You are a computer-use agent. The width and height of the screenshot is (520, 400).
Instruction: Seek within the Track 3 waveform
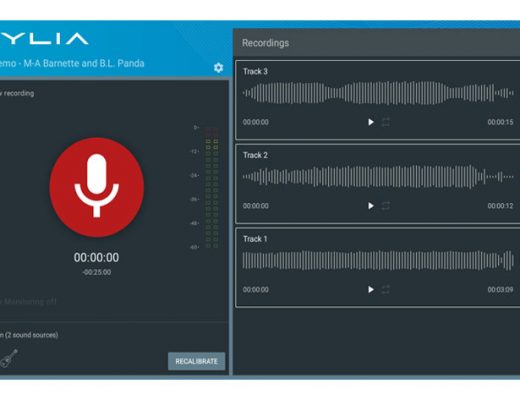click(378, 93)
